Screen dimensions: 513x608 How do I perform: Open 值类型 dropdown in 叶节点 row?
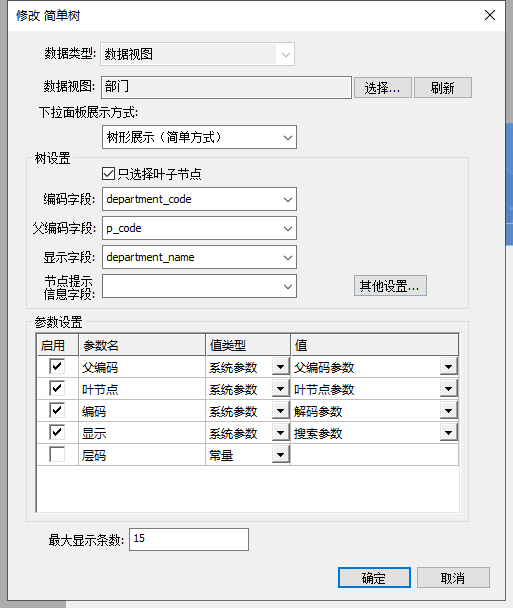[x=281, y=389]
